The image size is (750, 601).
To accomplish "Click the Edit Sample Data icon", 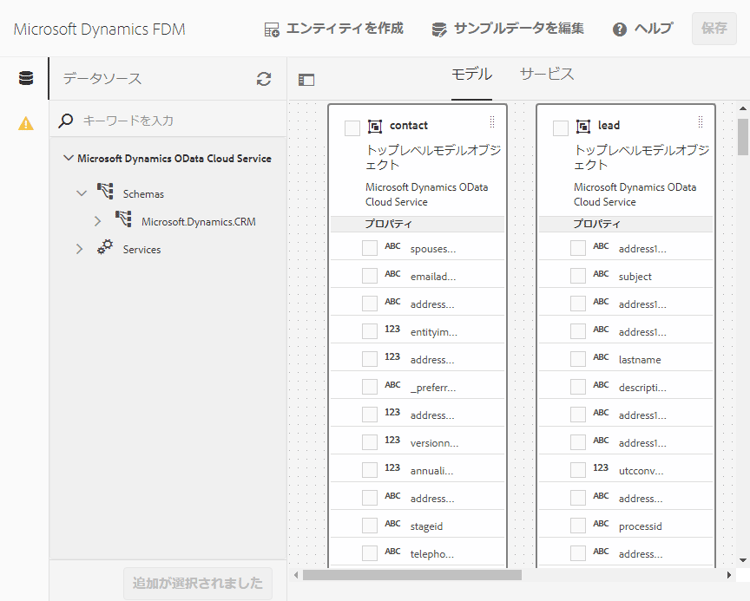I will coord(439,30).
